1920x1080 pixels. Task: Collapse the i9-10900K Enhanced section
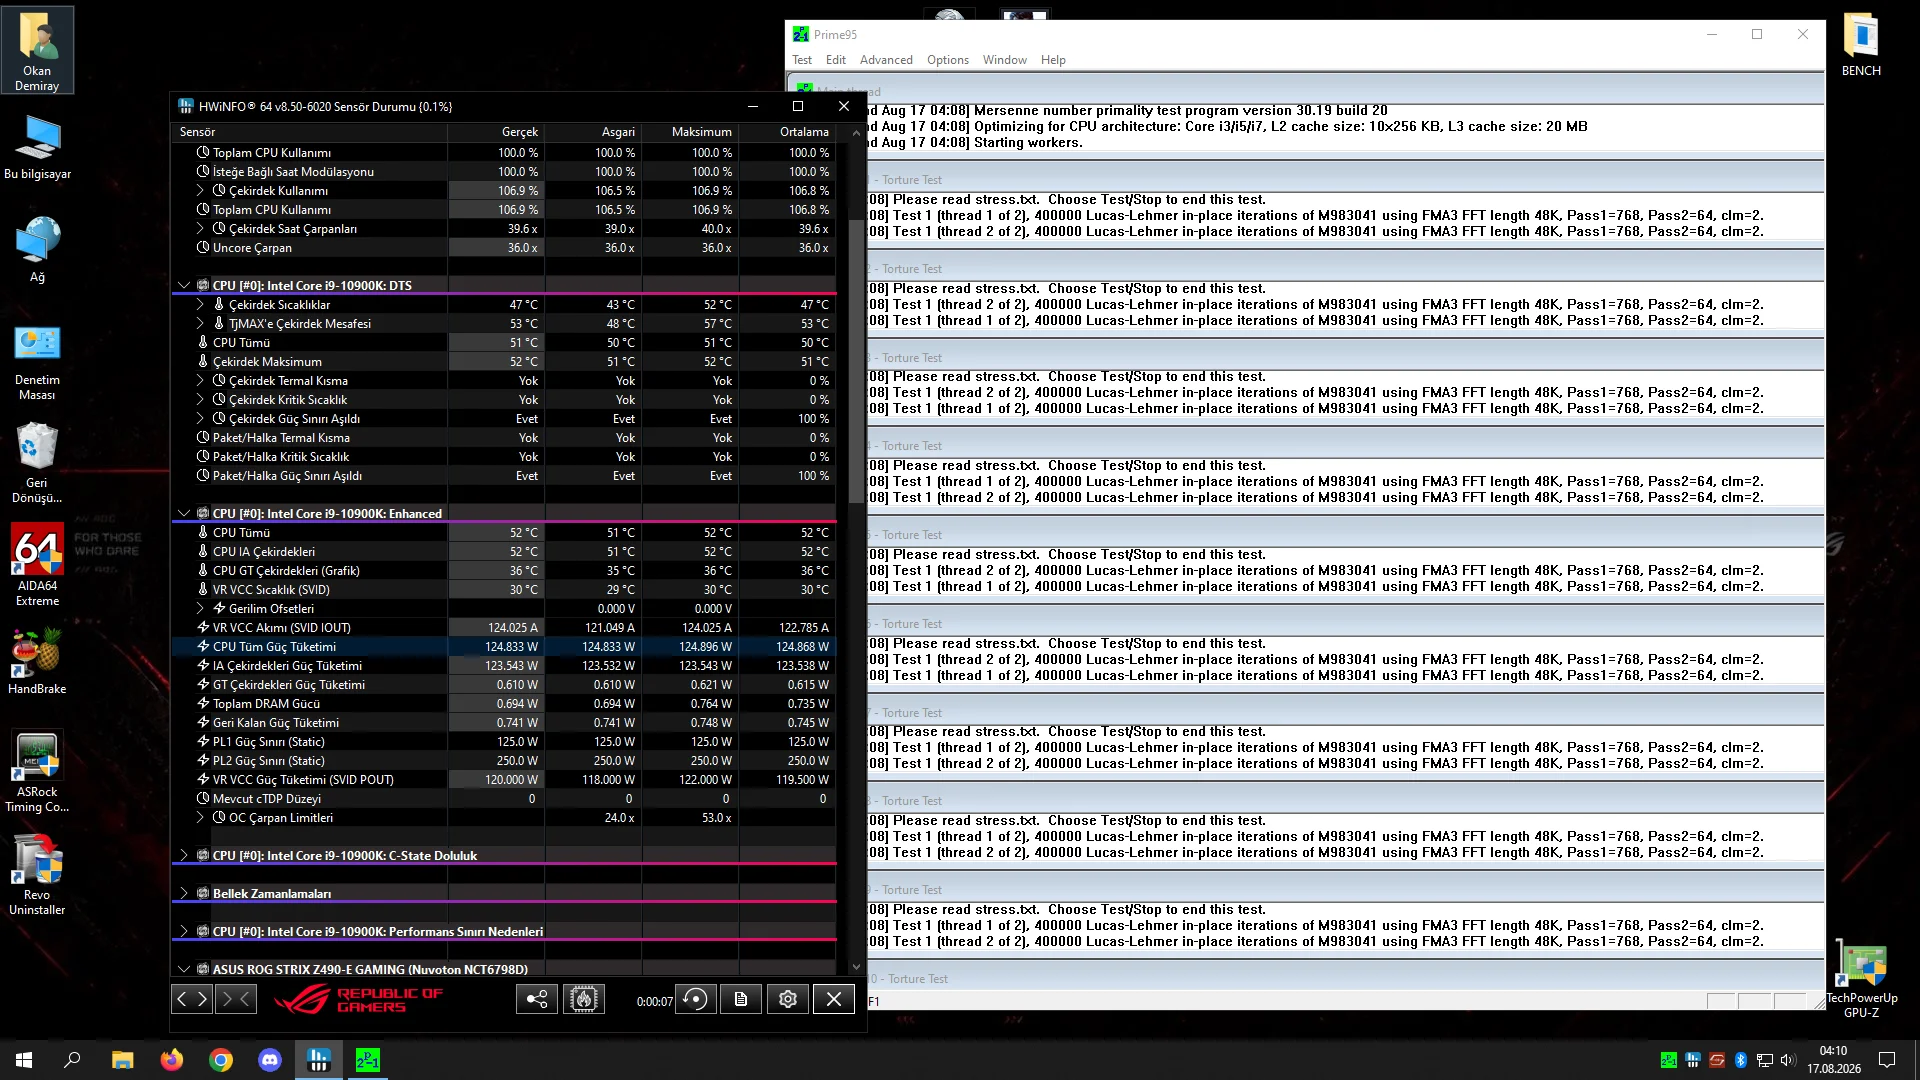pos(184,514)
